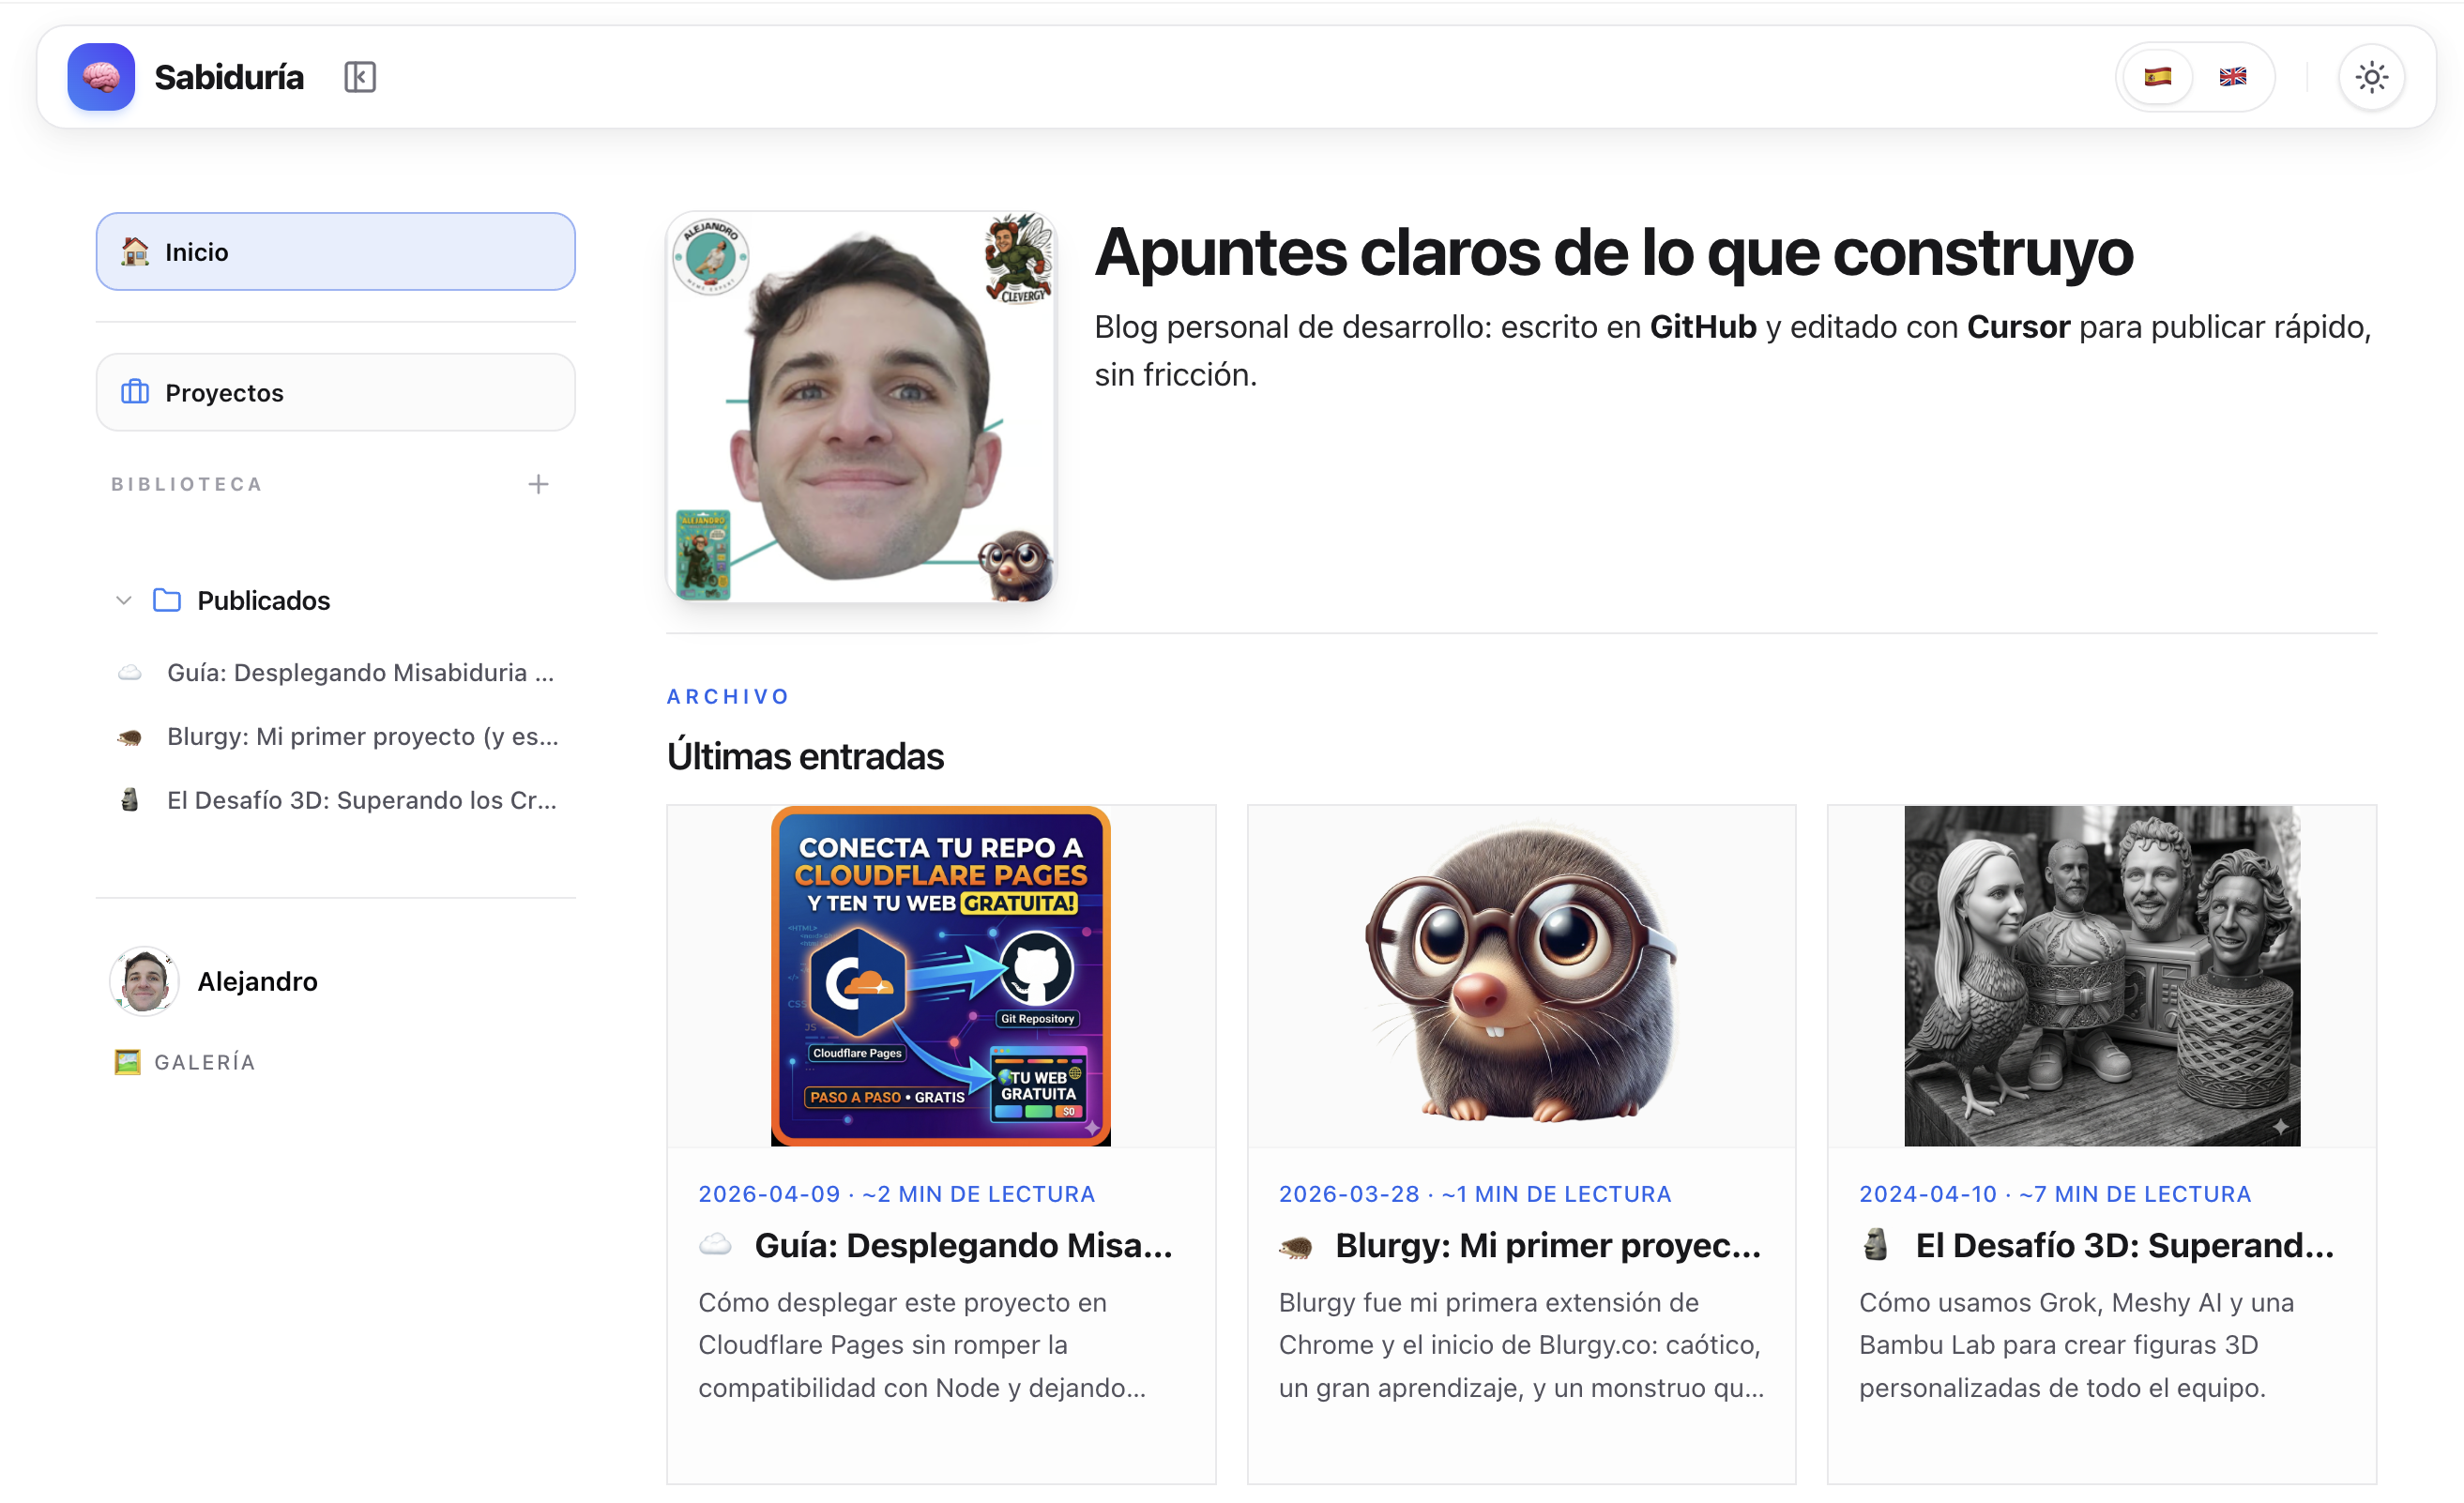Screen dimensions: 2464x1503
Task: Click the Guía: Desplegando Misa... card title
Action: (x=962, y=1246)
